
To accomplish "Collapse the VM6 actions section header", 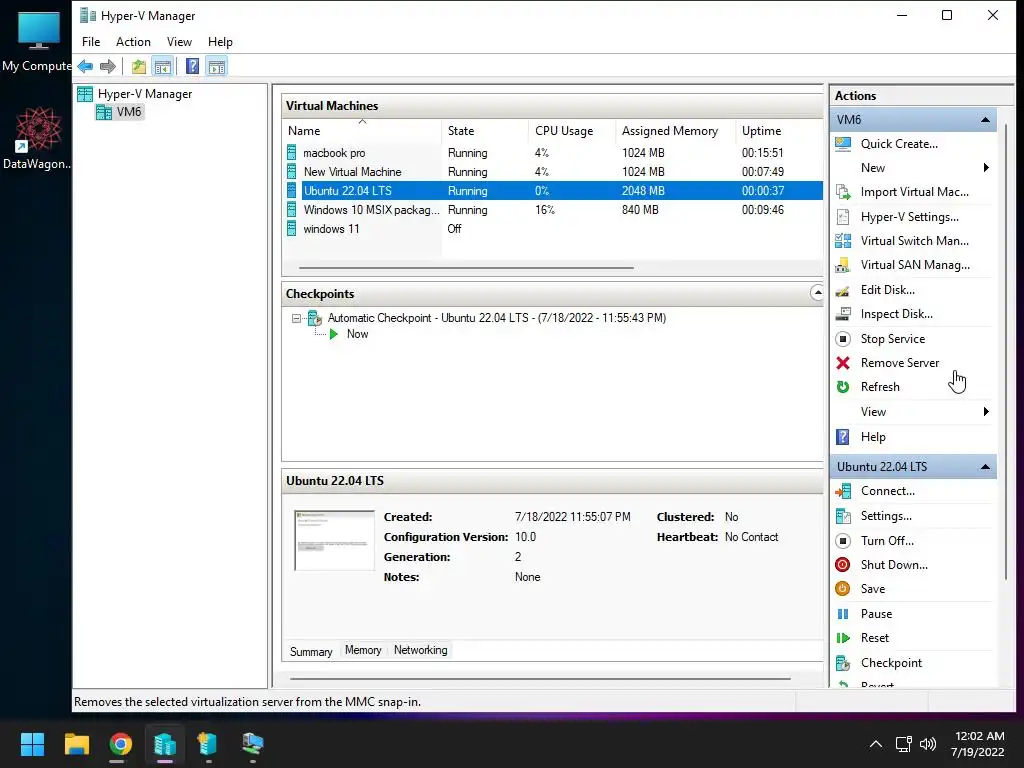I will click(x=985, y=120).
